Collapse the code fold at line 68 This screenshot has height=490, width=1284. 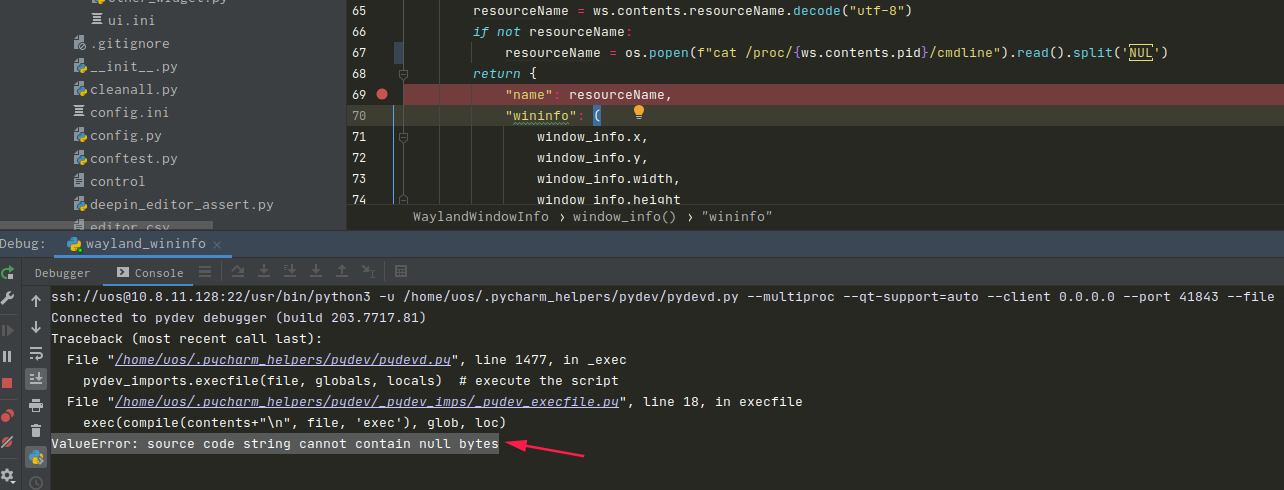[x=403, y=74]
